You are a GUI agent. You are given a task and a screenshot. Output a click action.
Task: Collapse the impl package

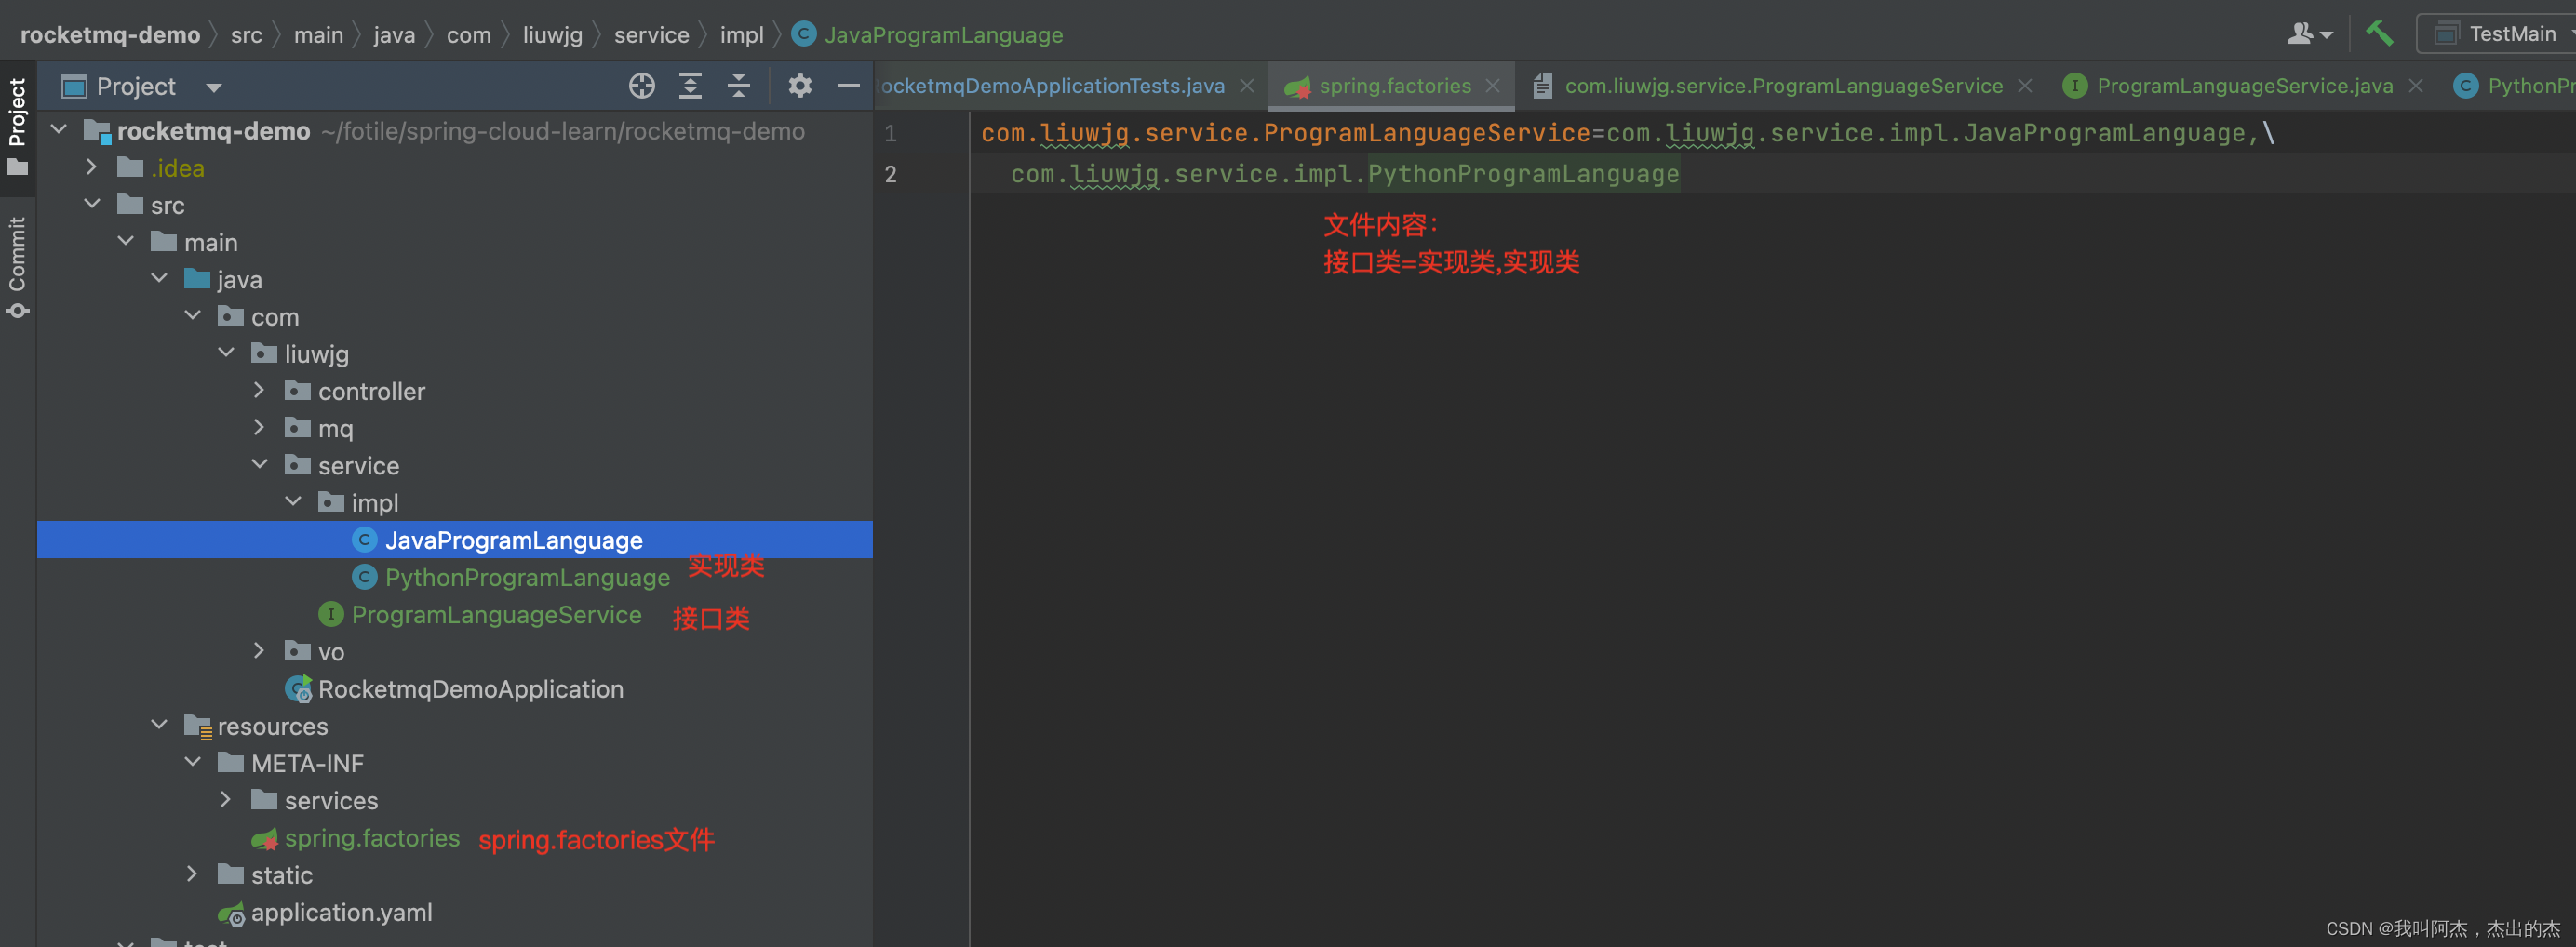(x=293, y=501)
